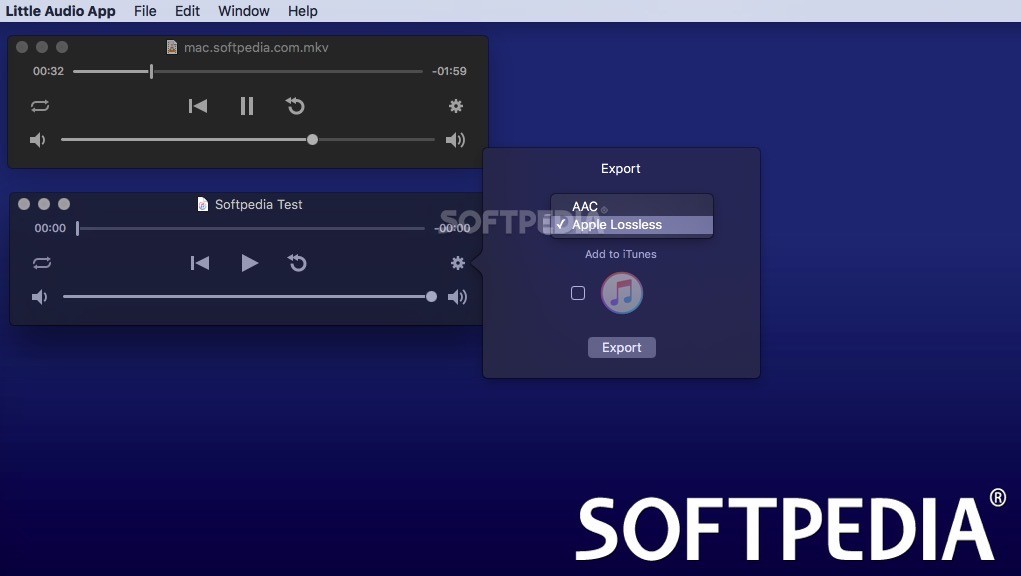
Task: Click playback position marker in Softpedia Test player
Action: 77,228
